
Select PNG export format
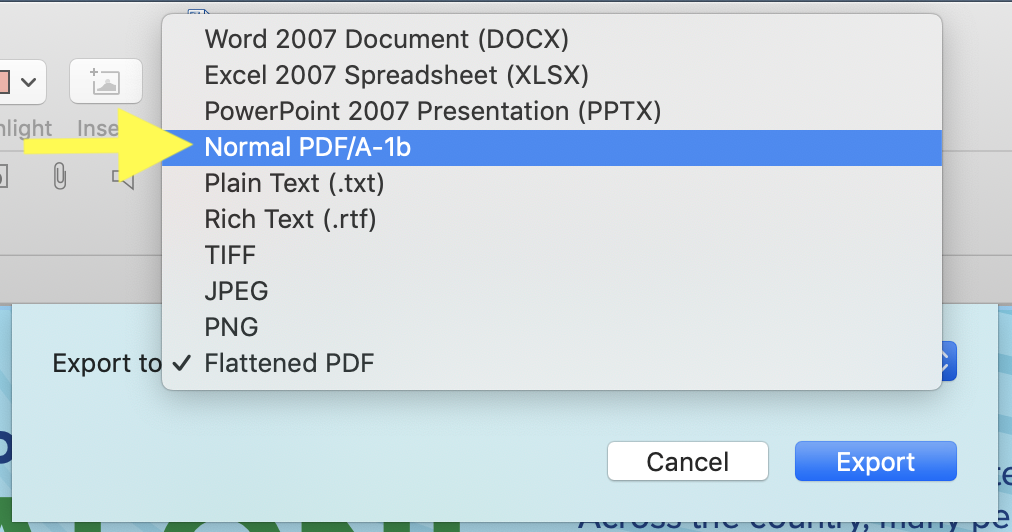(231, 327)
